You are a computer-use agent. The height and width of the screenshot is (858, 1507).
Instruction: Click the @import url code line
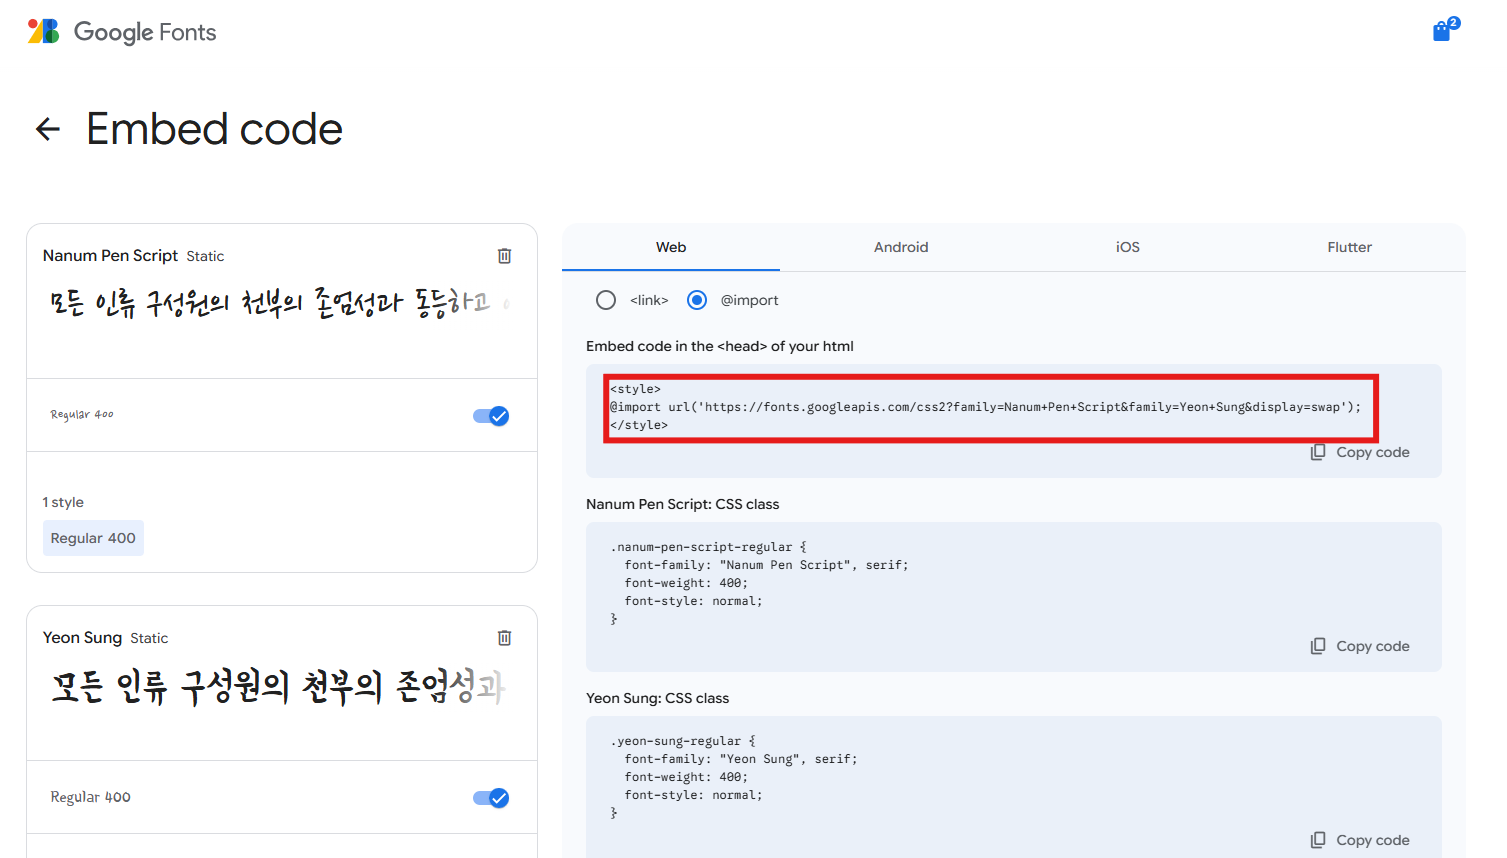[x=986, y=407]
